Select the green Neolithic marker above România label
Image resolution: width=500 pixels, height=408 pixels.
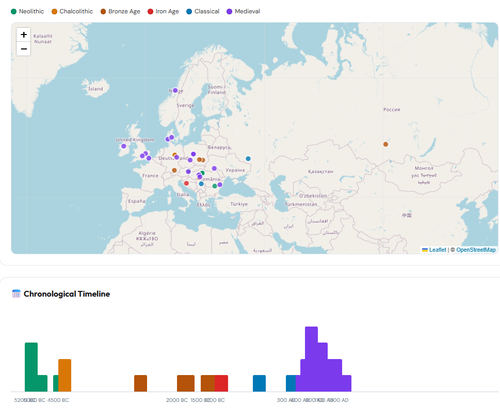point(203,173)
